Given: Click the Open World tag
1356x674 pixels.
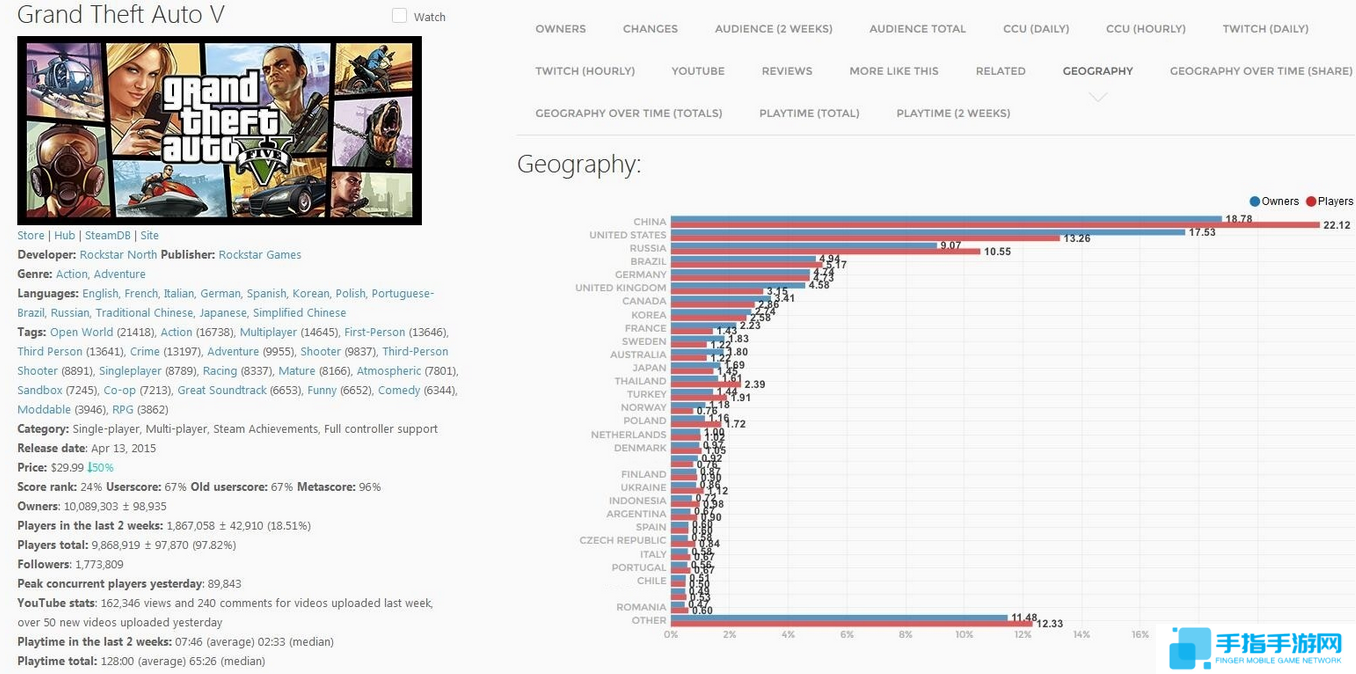Looking at the screenshot, I should [81, 332].
